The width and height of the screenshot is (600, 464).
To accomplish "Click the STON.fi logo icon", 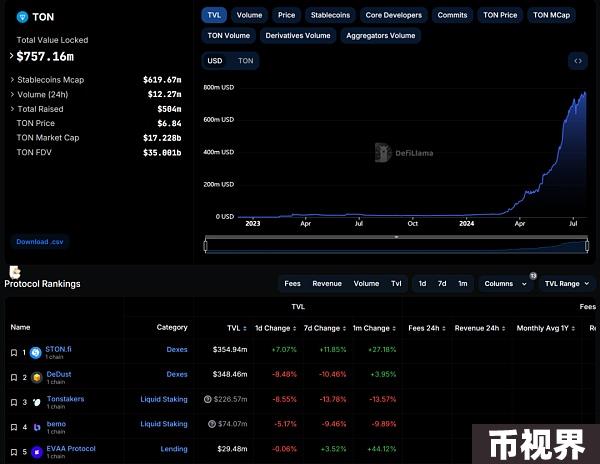I will pyautogui.click(x=36, y=353).
